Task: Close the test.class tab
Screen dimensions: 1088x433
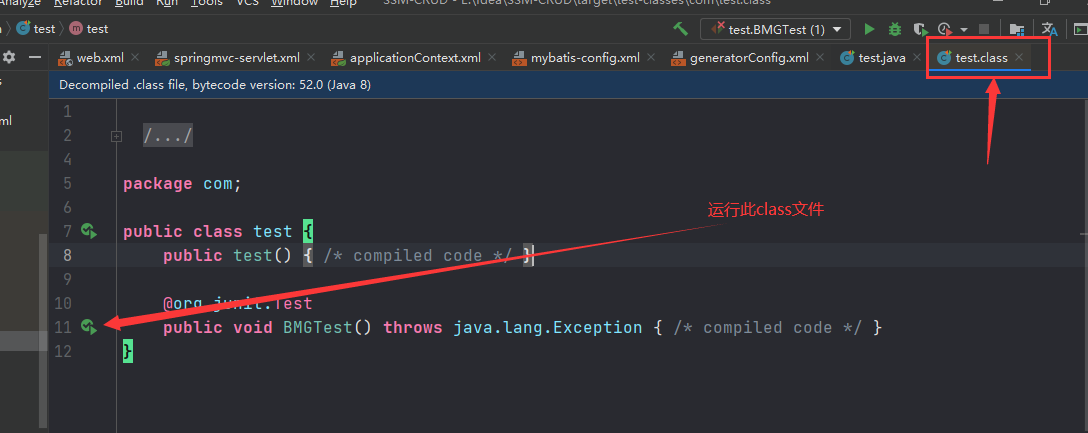Action: point(1019,58)
